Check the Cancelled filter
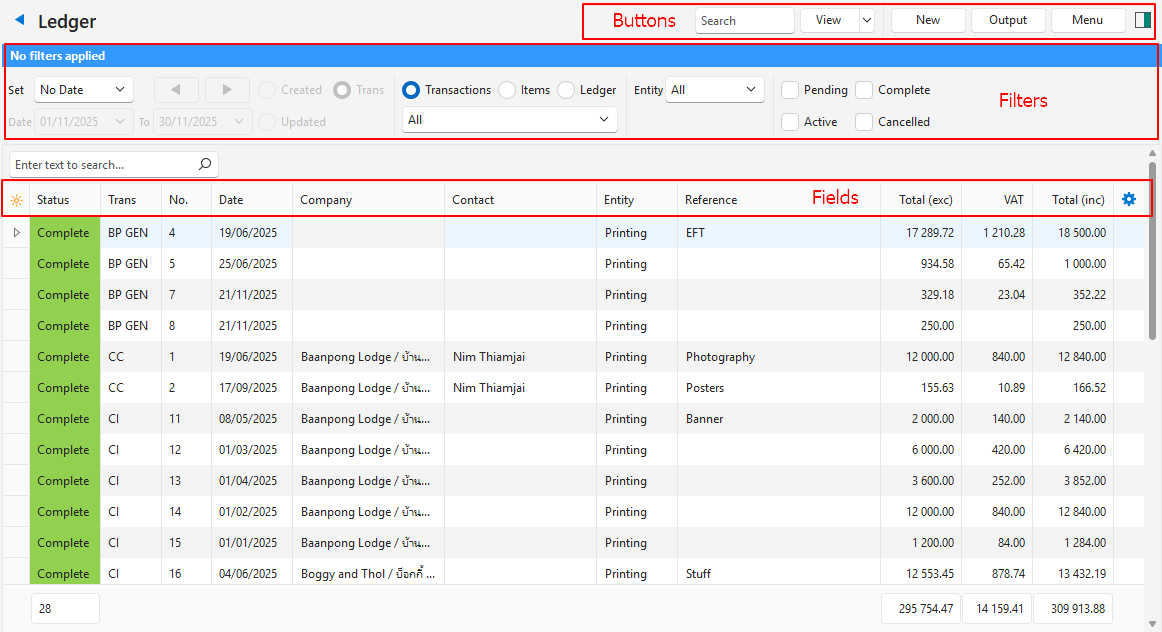 pos(863,121)
